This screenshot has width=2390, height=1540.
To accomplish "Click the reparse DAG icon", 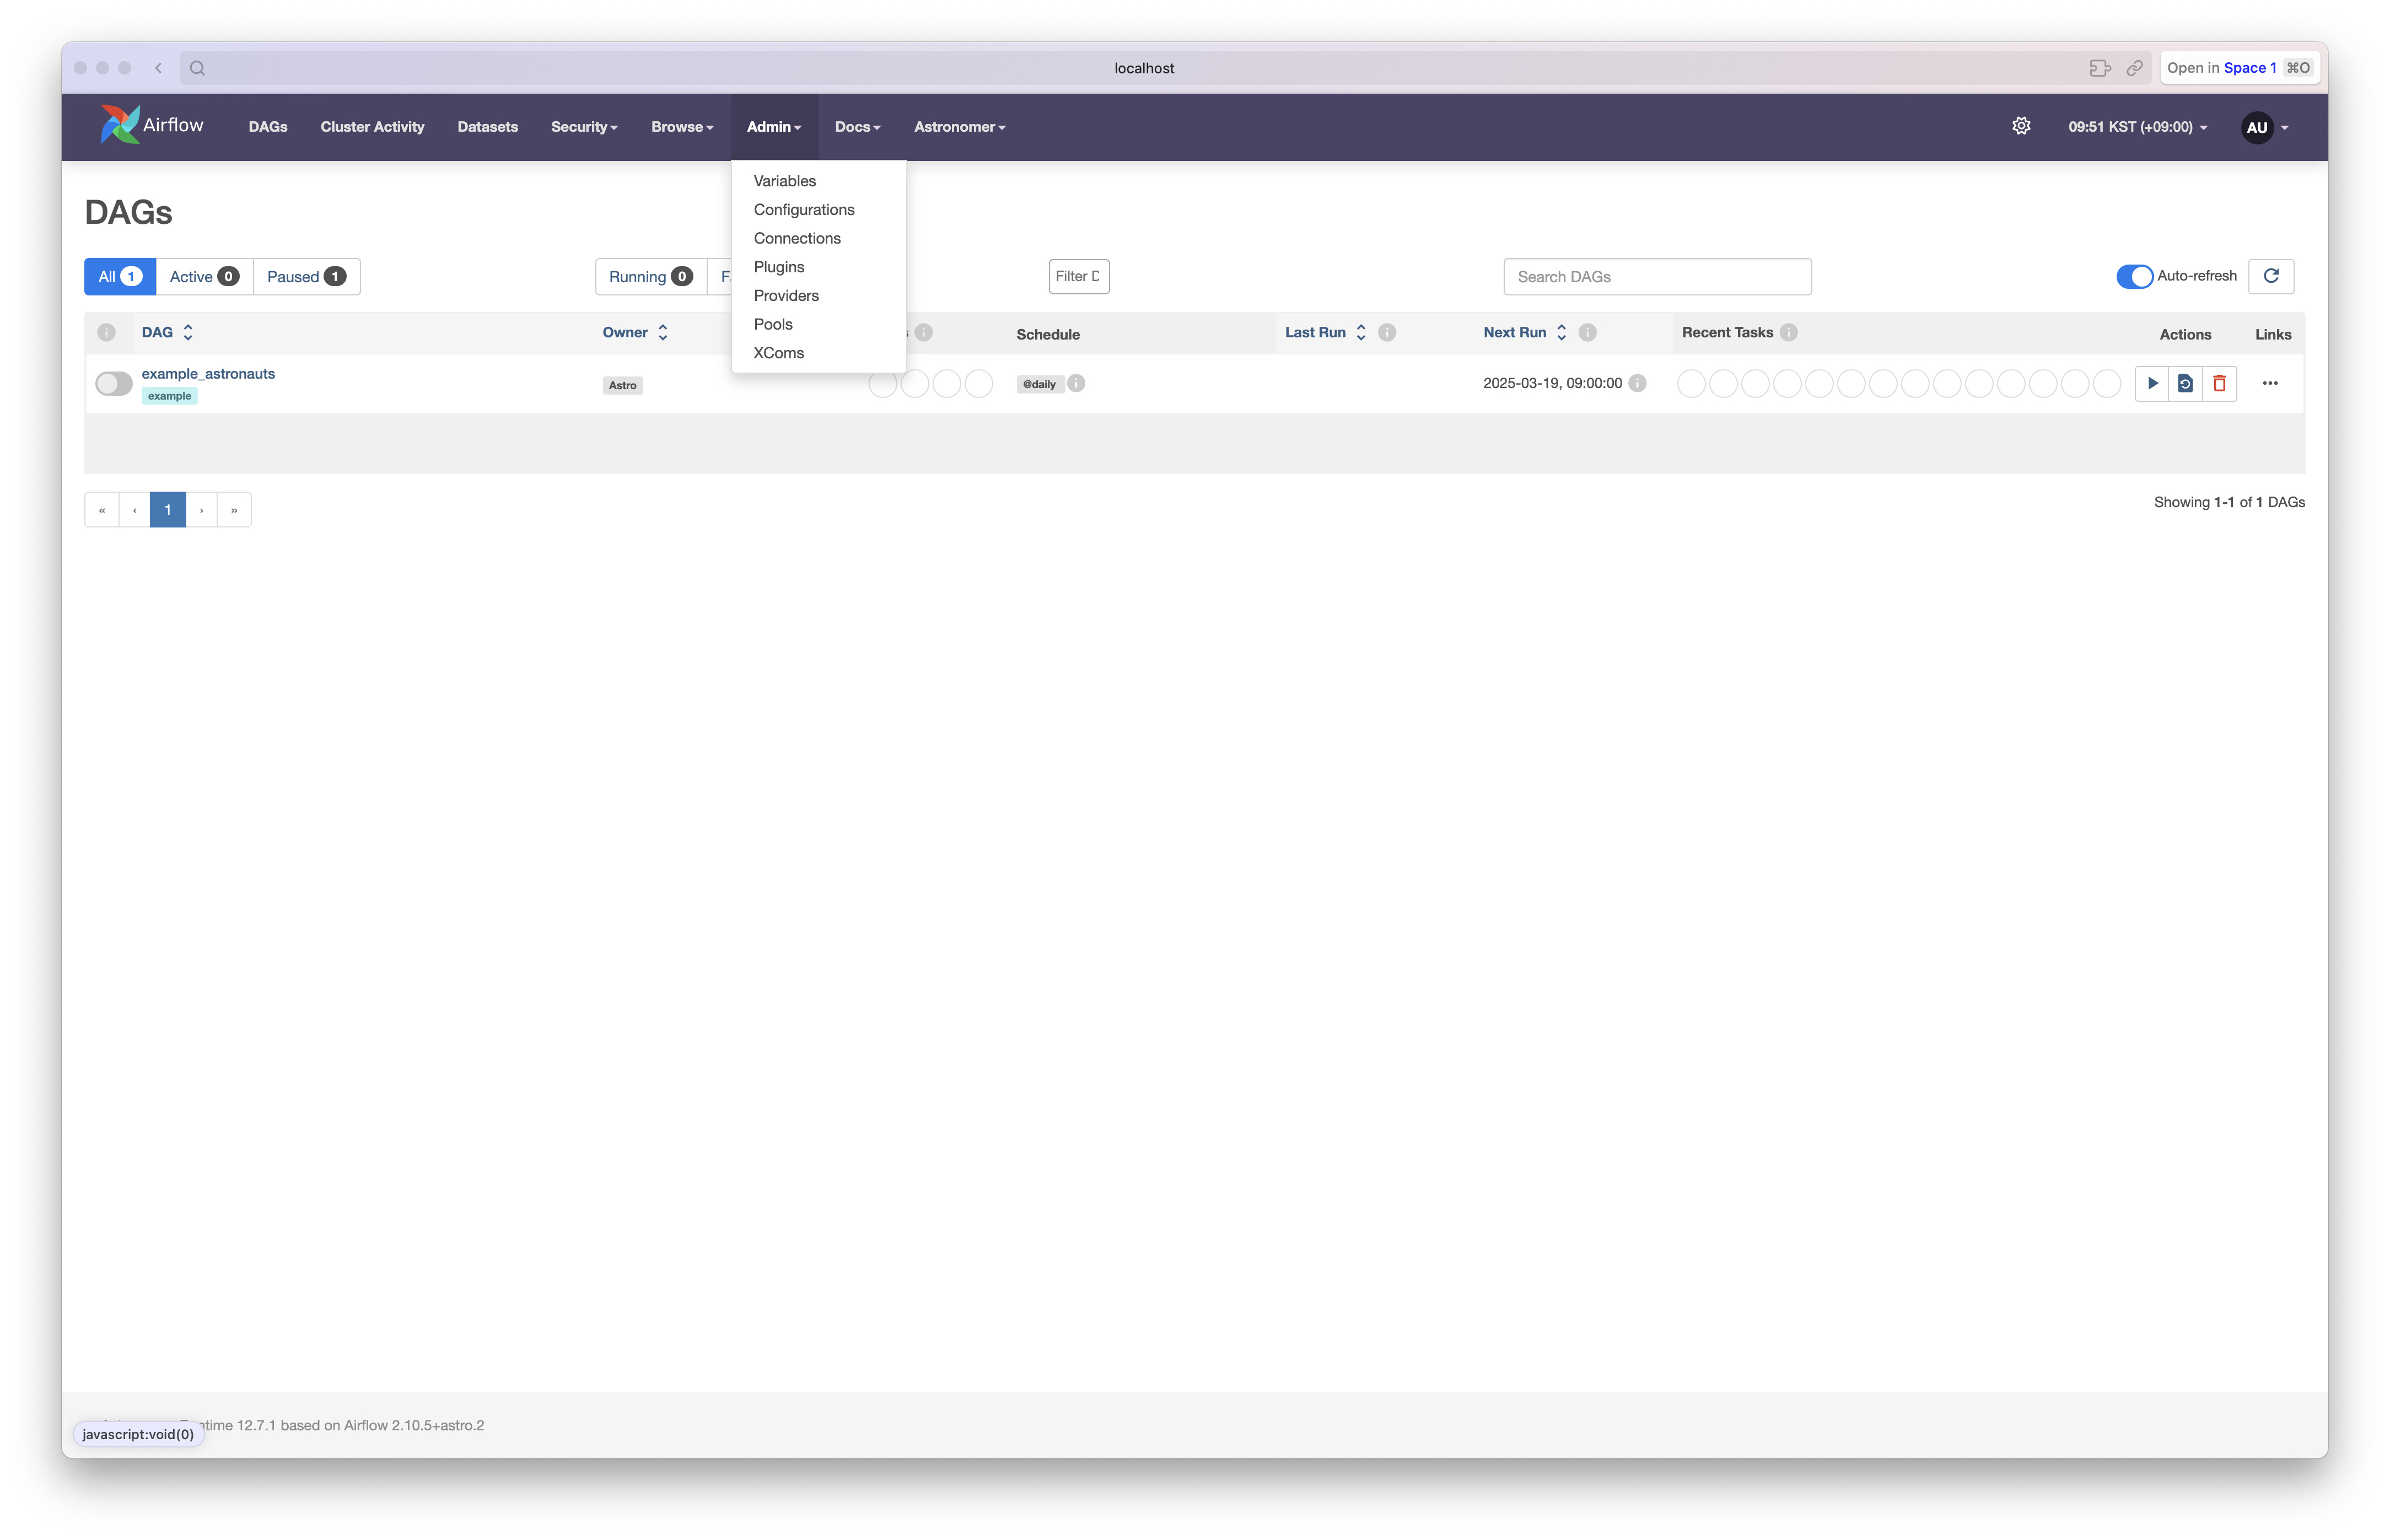I will pyautogui.click(x=2185, y=383).
